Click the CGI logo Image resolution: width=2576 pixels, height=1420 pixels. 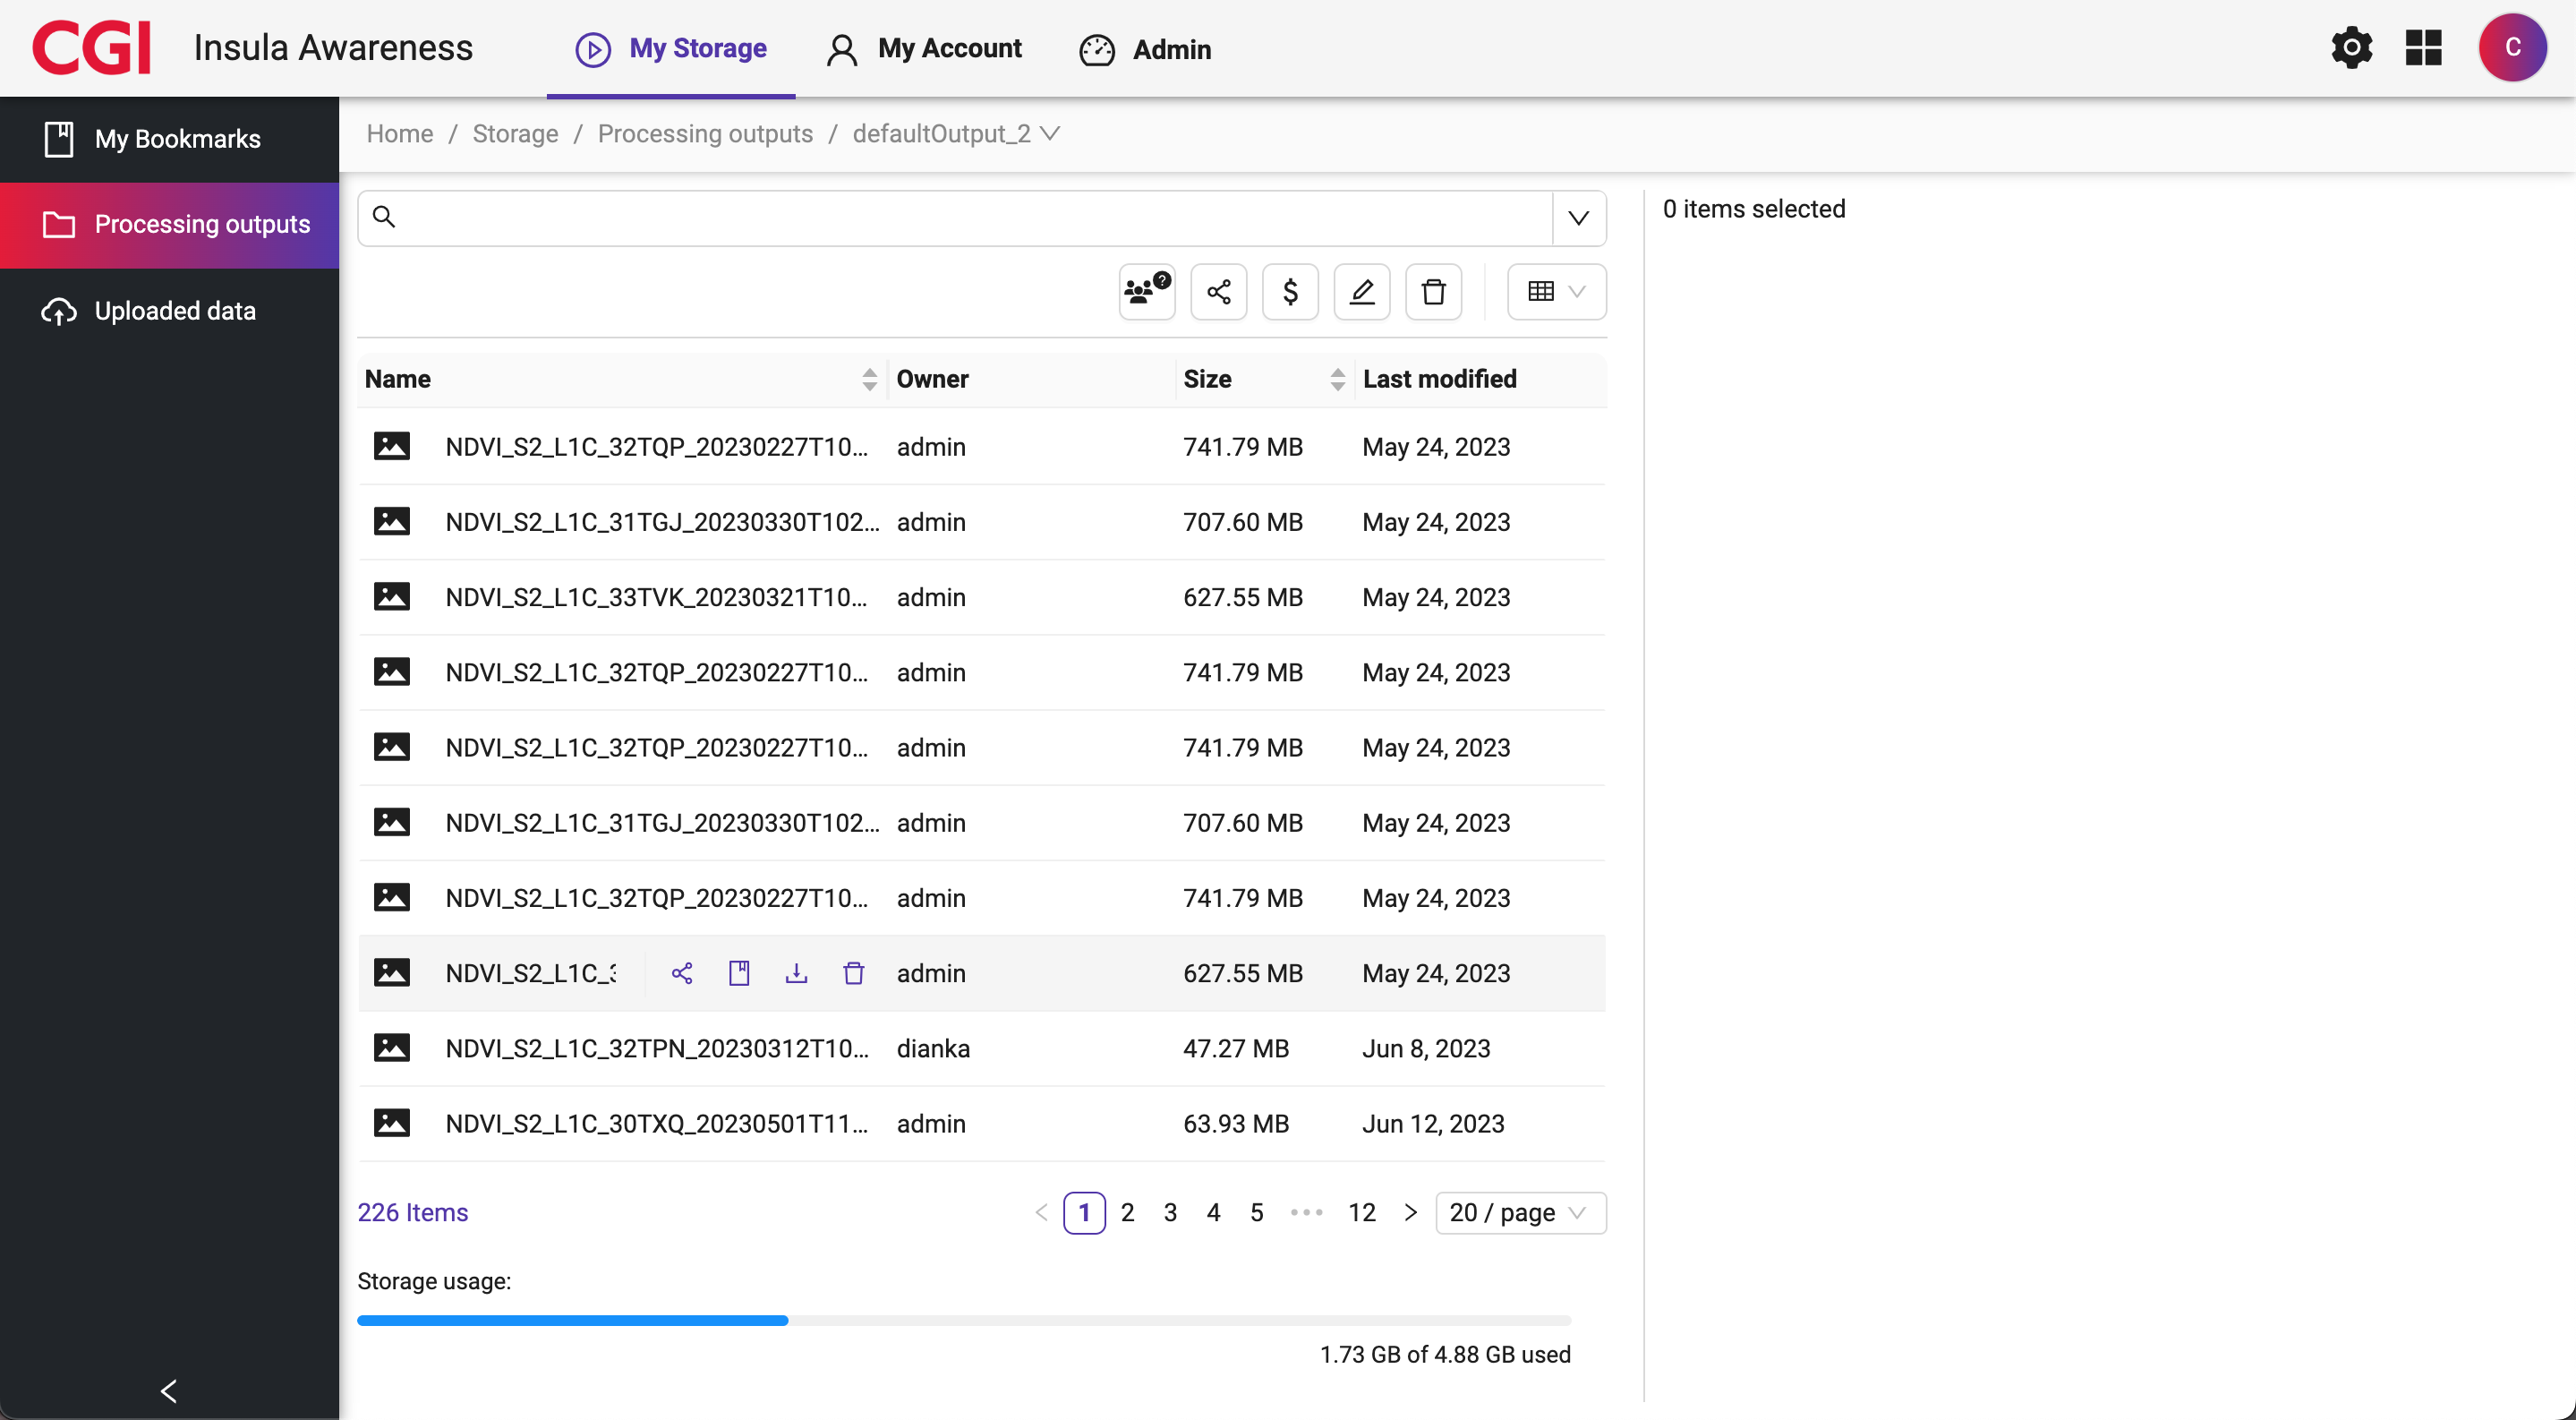(91, 48)
